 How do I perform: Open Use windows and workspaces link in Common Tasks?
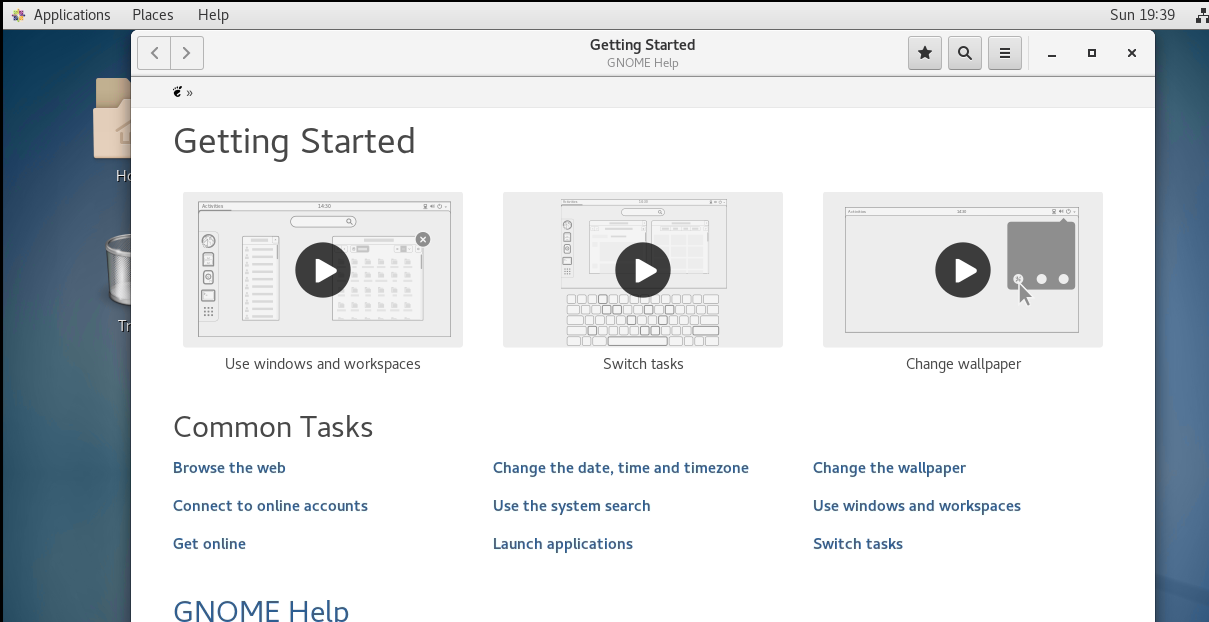(x=917, y=506)
